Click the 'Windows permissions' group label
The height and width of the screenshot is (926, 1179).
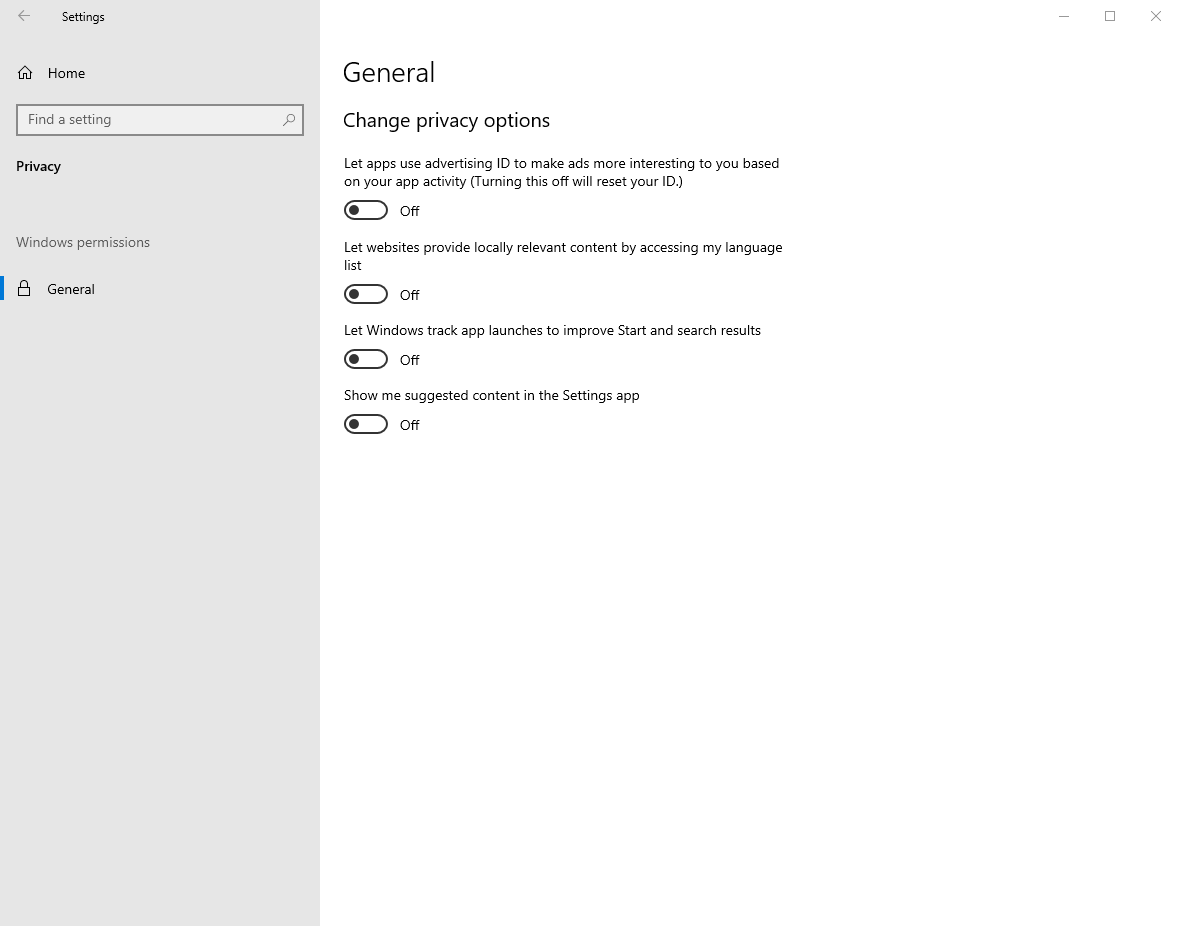coord(83,242)
